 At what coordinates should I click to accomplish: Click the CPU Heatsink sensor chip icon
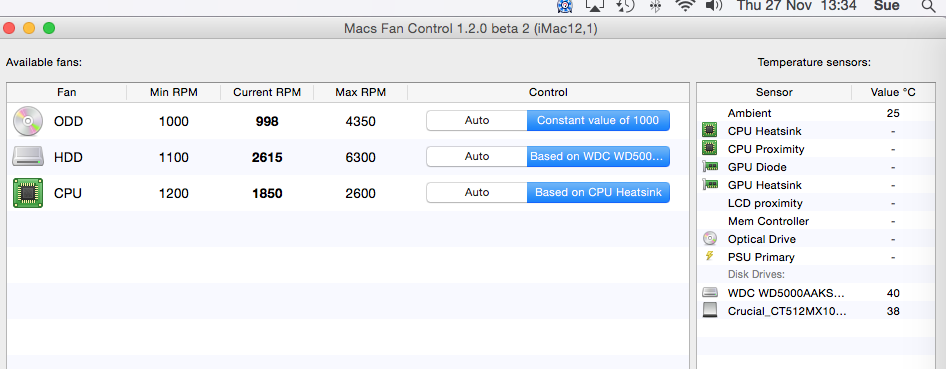pyautogui.click(x=710, y=131)
